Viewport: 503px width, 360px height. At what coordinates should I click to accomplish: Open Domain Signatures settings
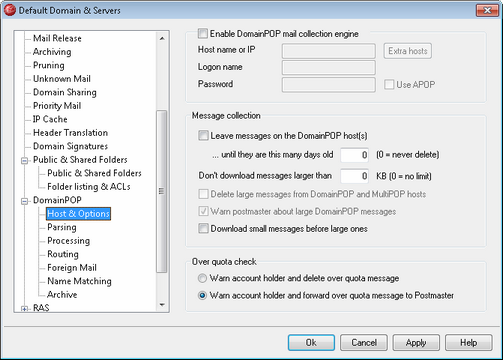coord(70,146)
